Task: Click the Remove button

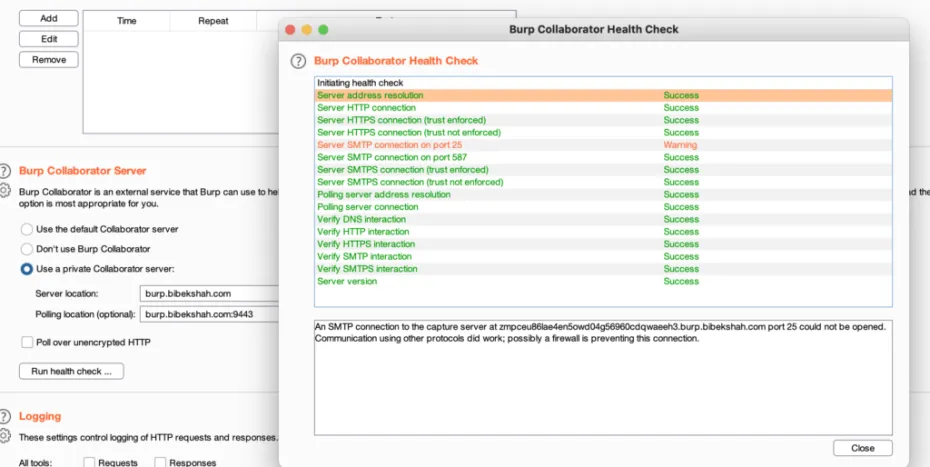Action: [49, 59]
